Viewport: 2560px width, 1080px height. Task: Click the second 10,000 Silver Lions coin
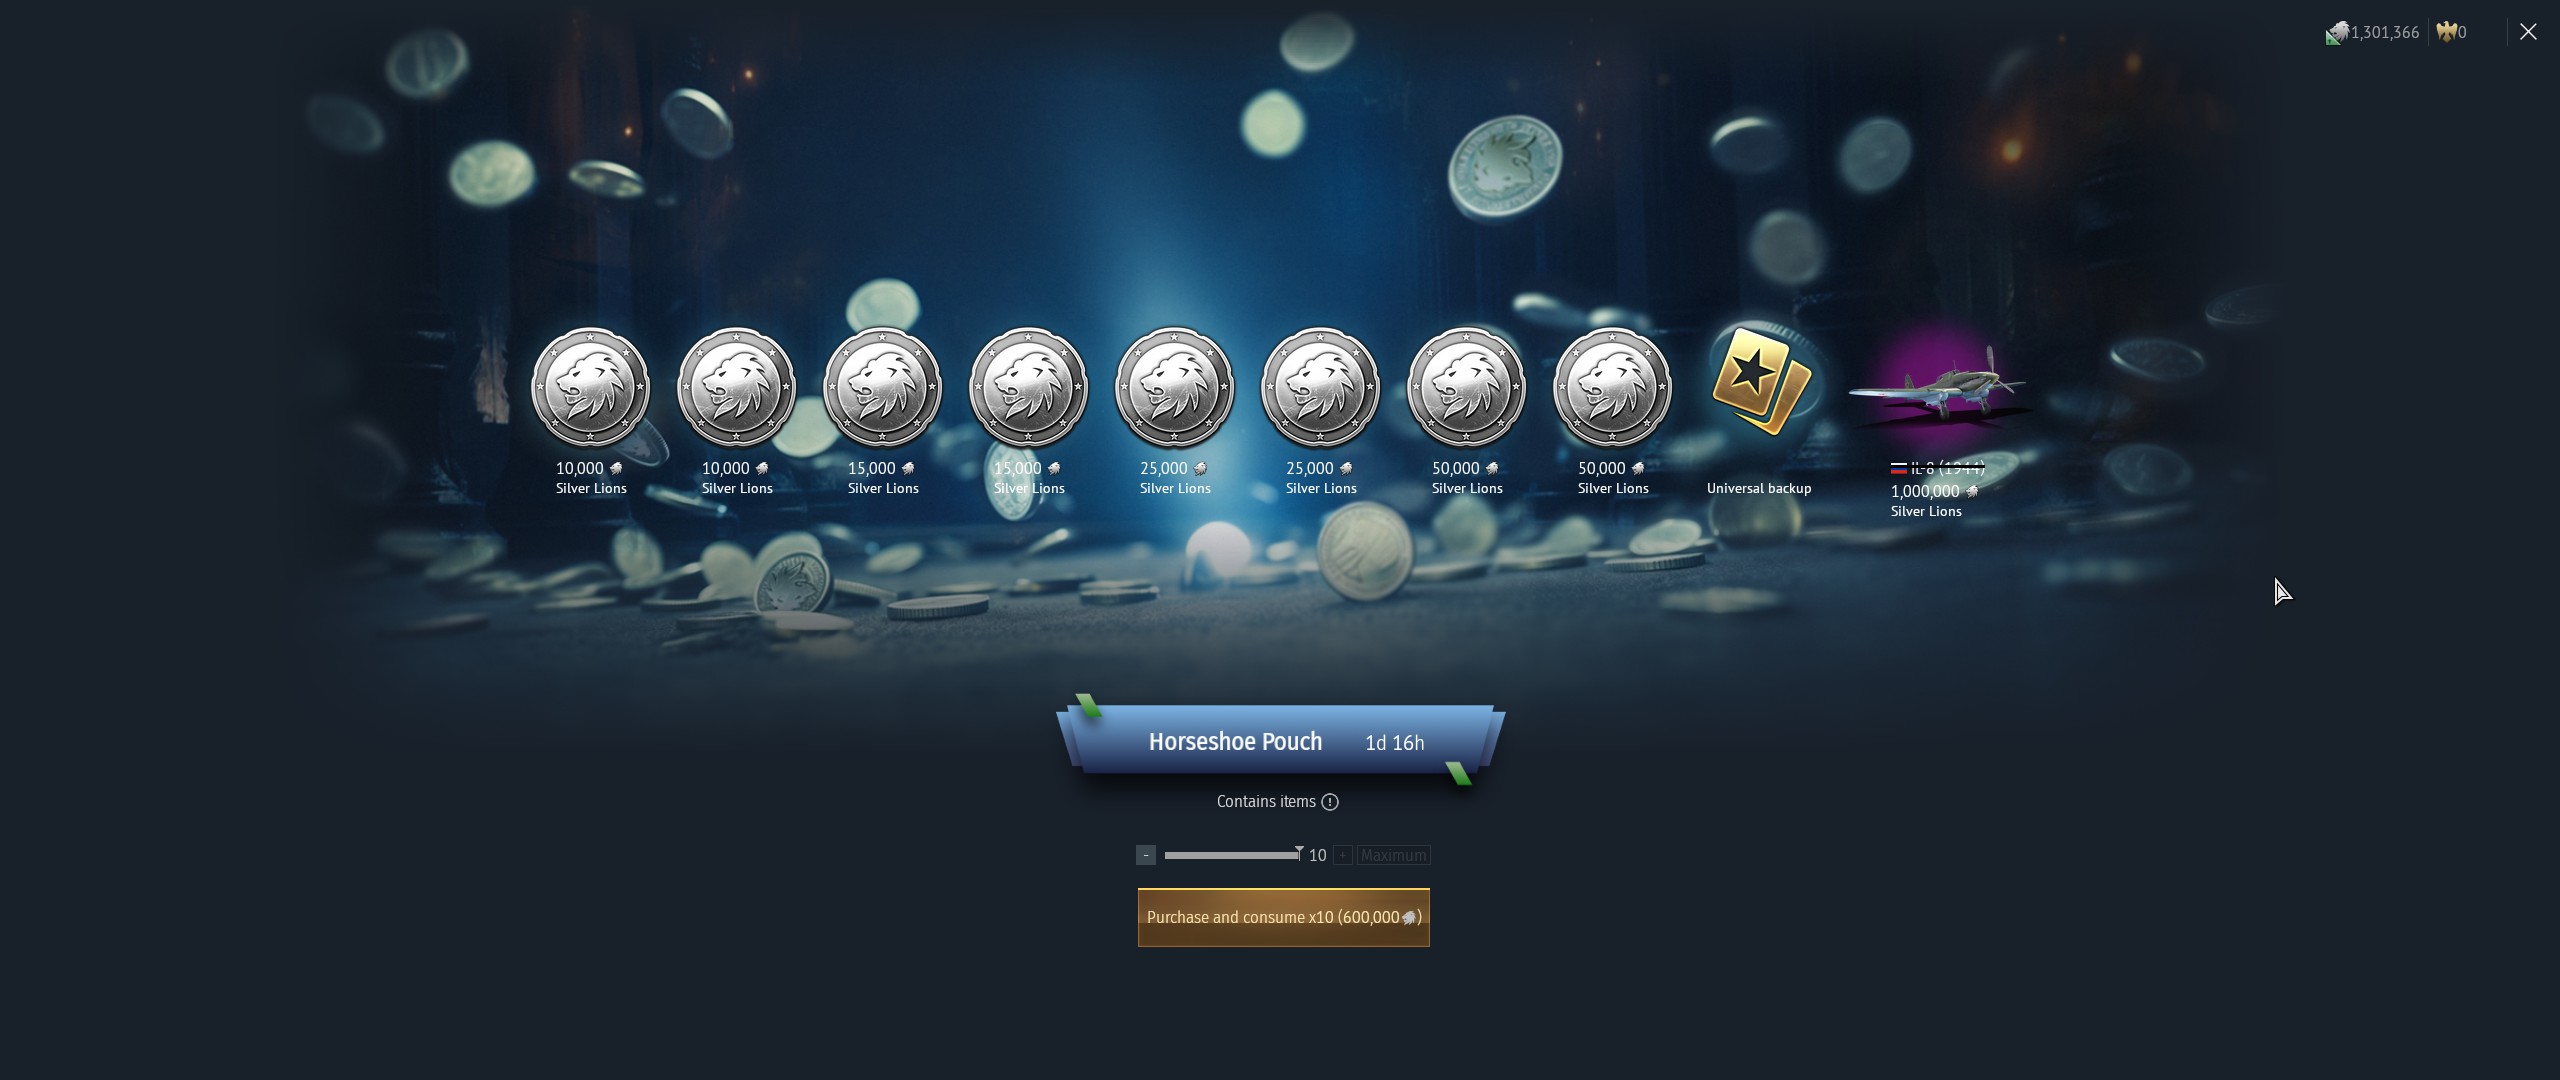pos(736,387)
